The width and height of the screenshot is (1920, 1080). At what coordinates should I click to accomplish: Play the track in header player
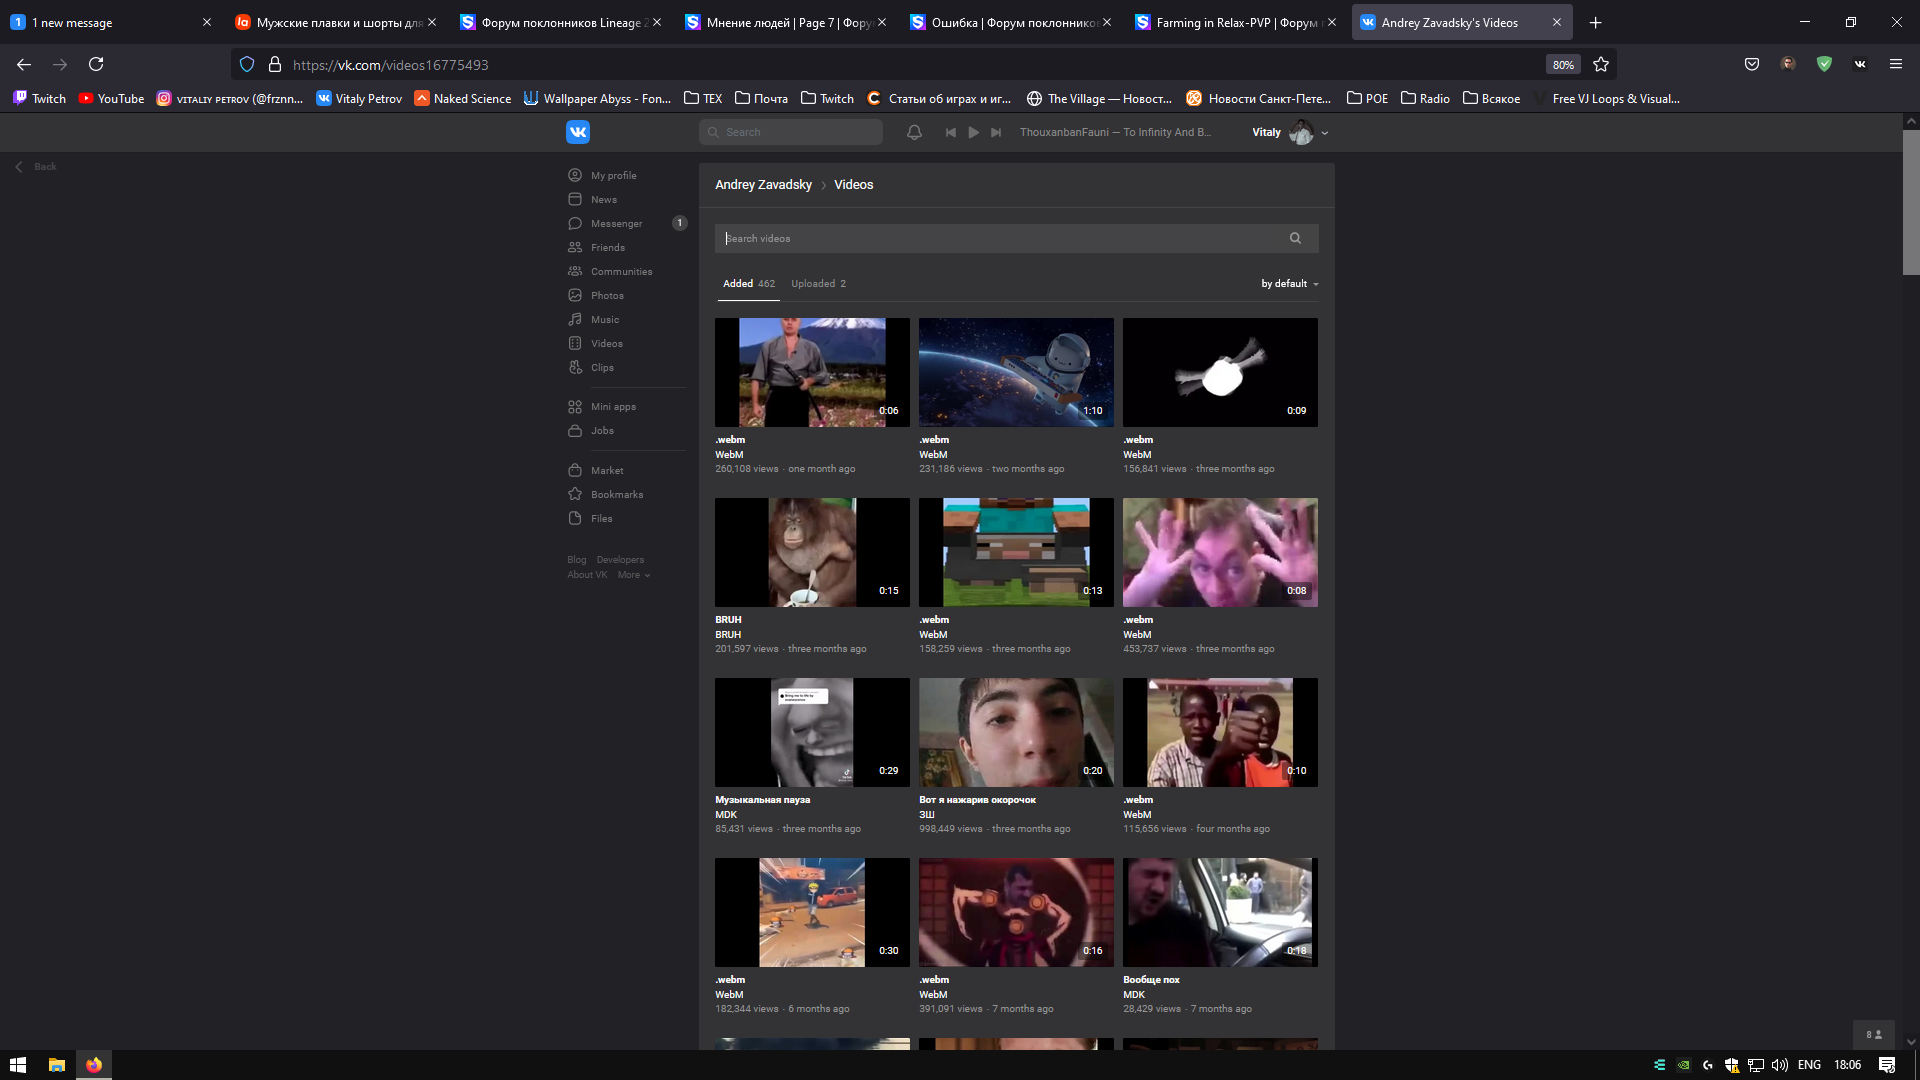[973, 132]
